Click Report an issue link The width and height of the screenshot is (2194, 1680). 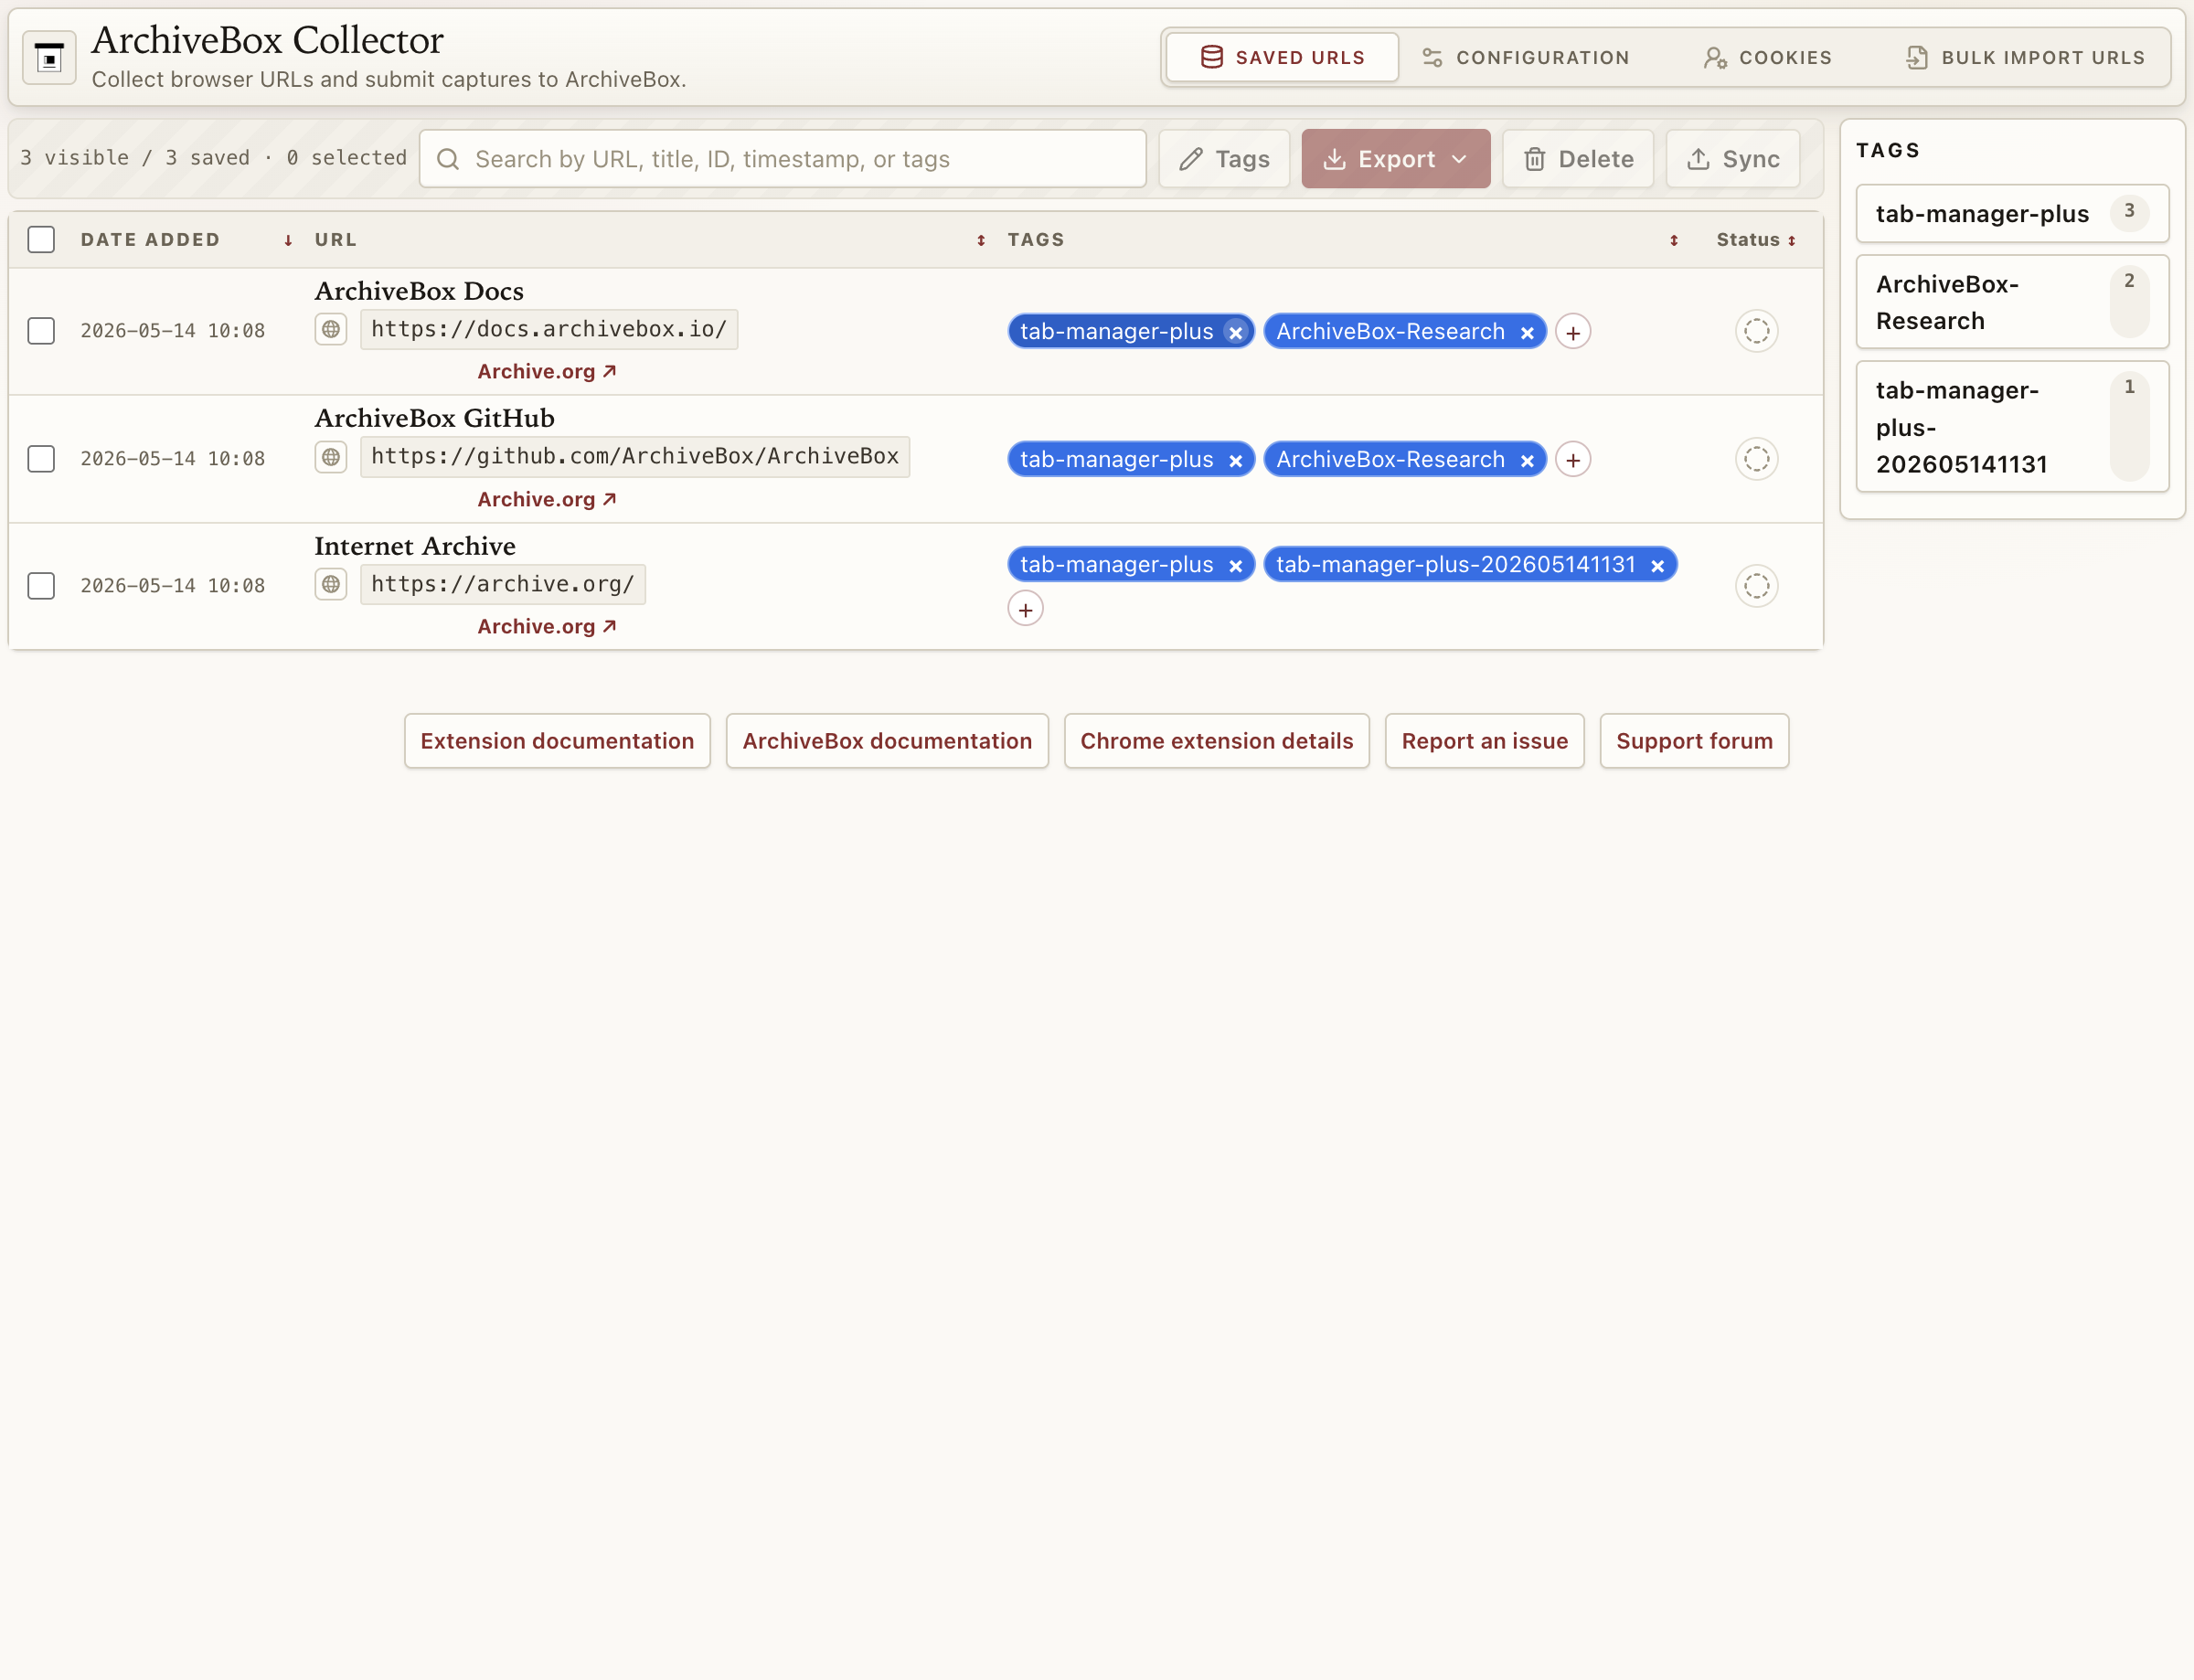coord(1484,741)
